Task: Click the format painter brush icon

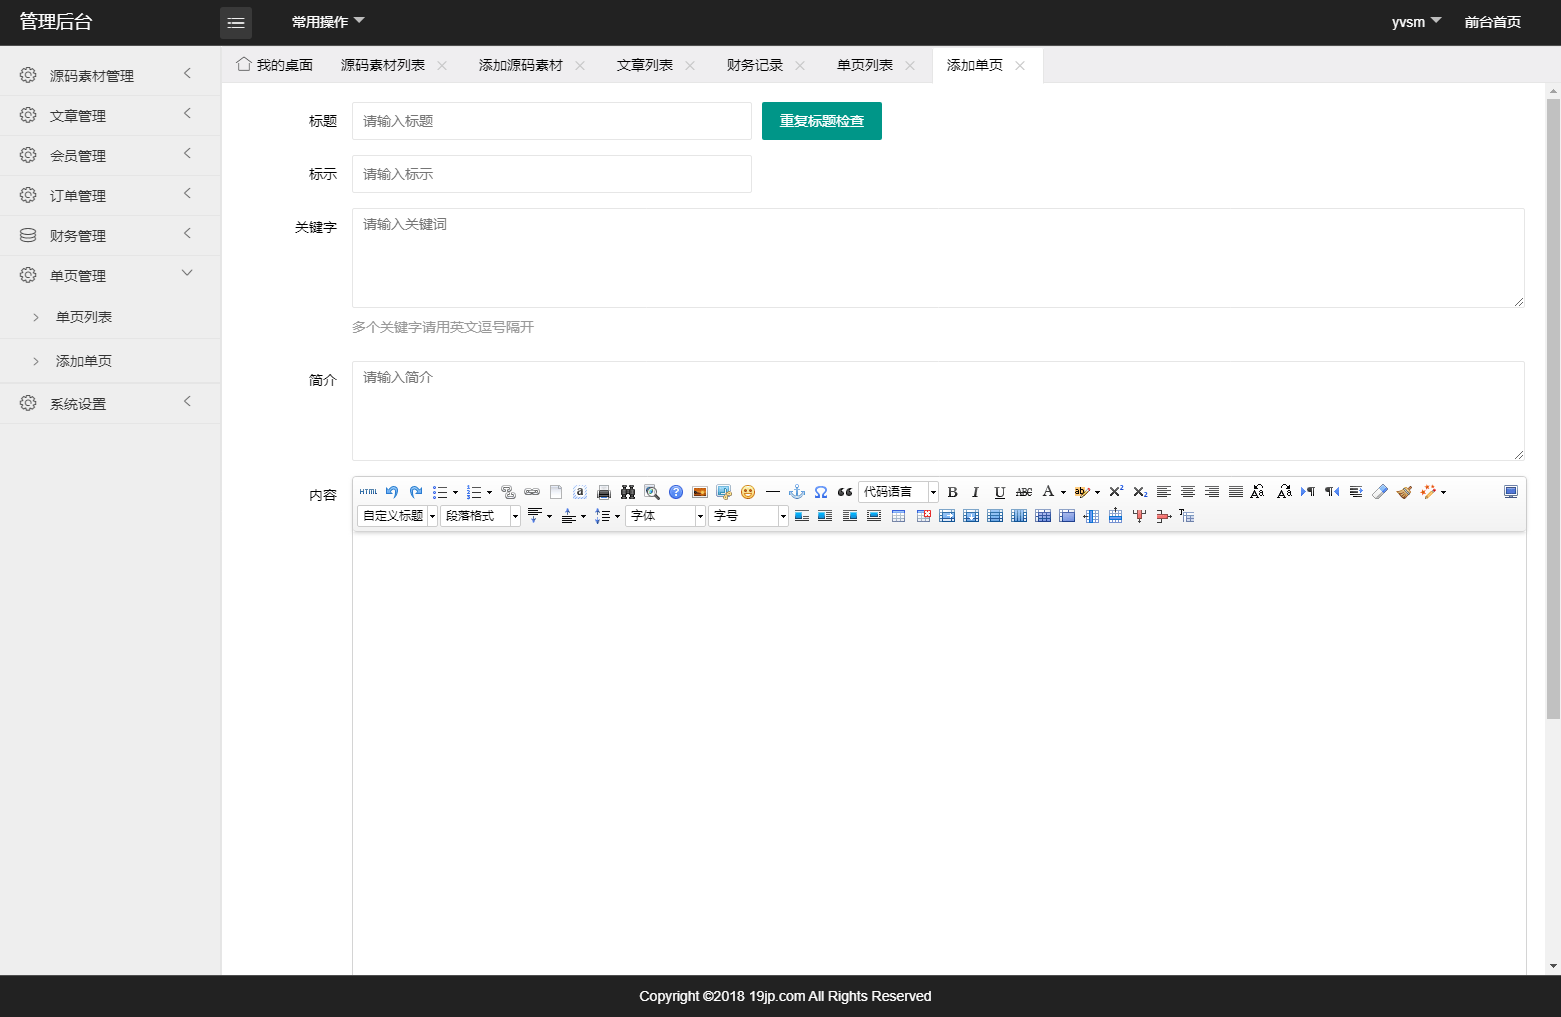Action: click(x=1404, y=492)
